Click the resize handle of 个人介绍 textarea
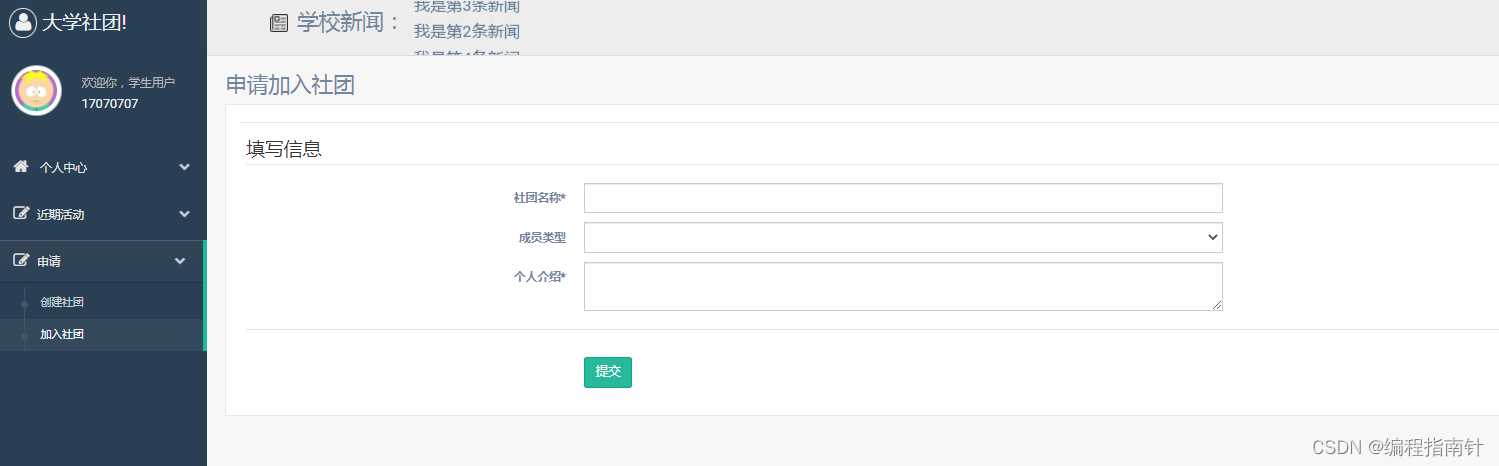 pos(1216,305)
